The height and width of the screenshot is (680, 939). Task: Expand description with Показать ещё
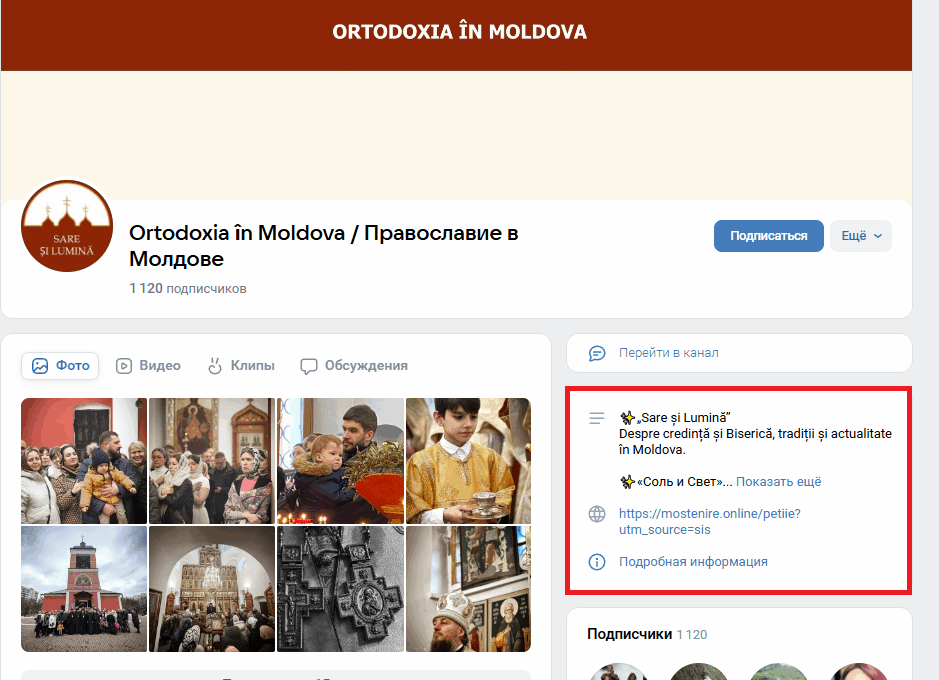tap(779, 482)
